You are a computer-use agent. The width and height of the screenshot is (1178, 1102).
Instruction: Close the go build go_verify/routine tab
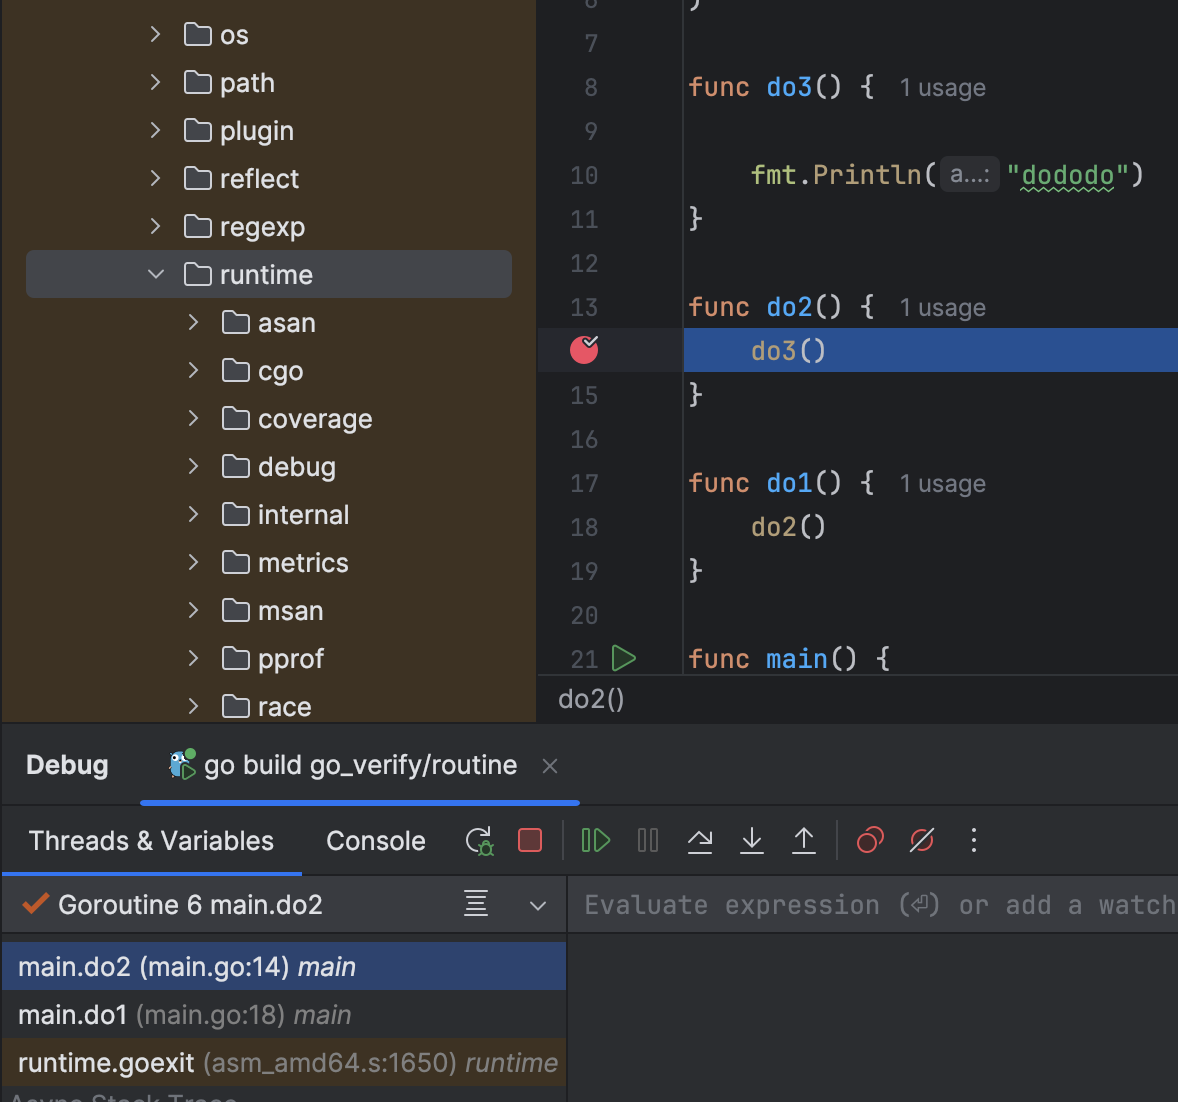pyautogui.click(x=550, y=765)
